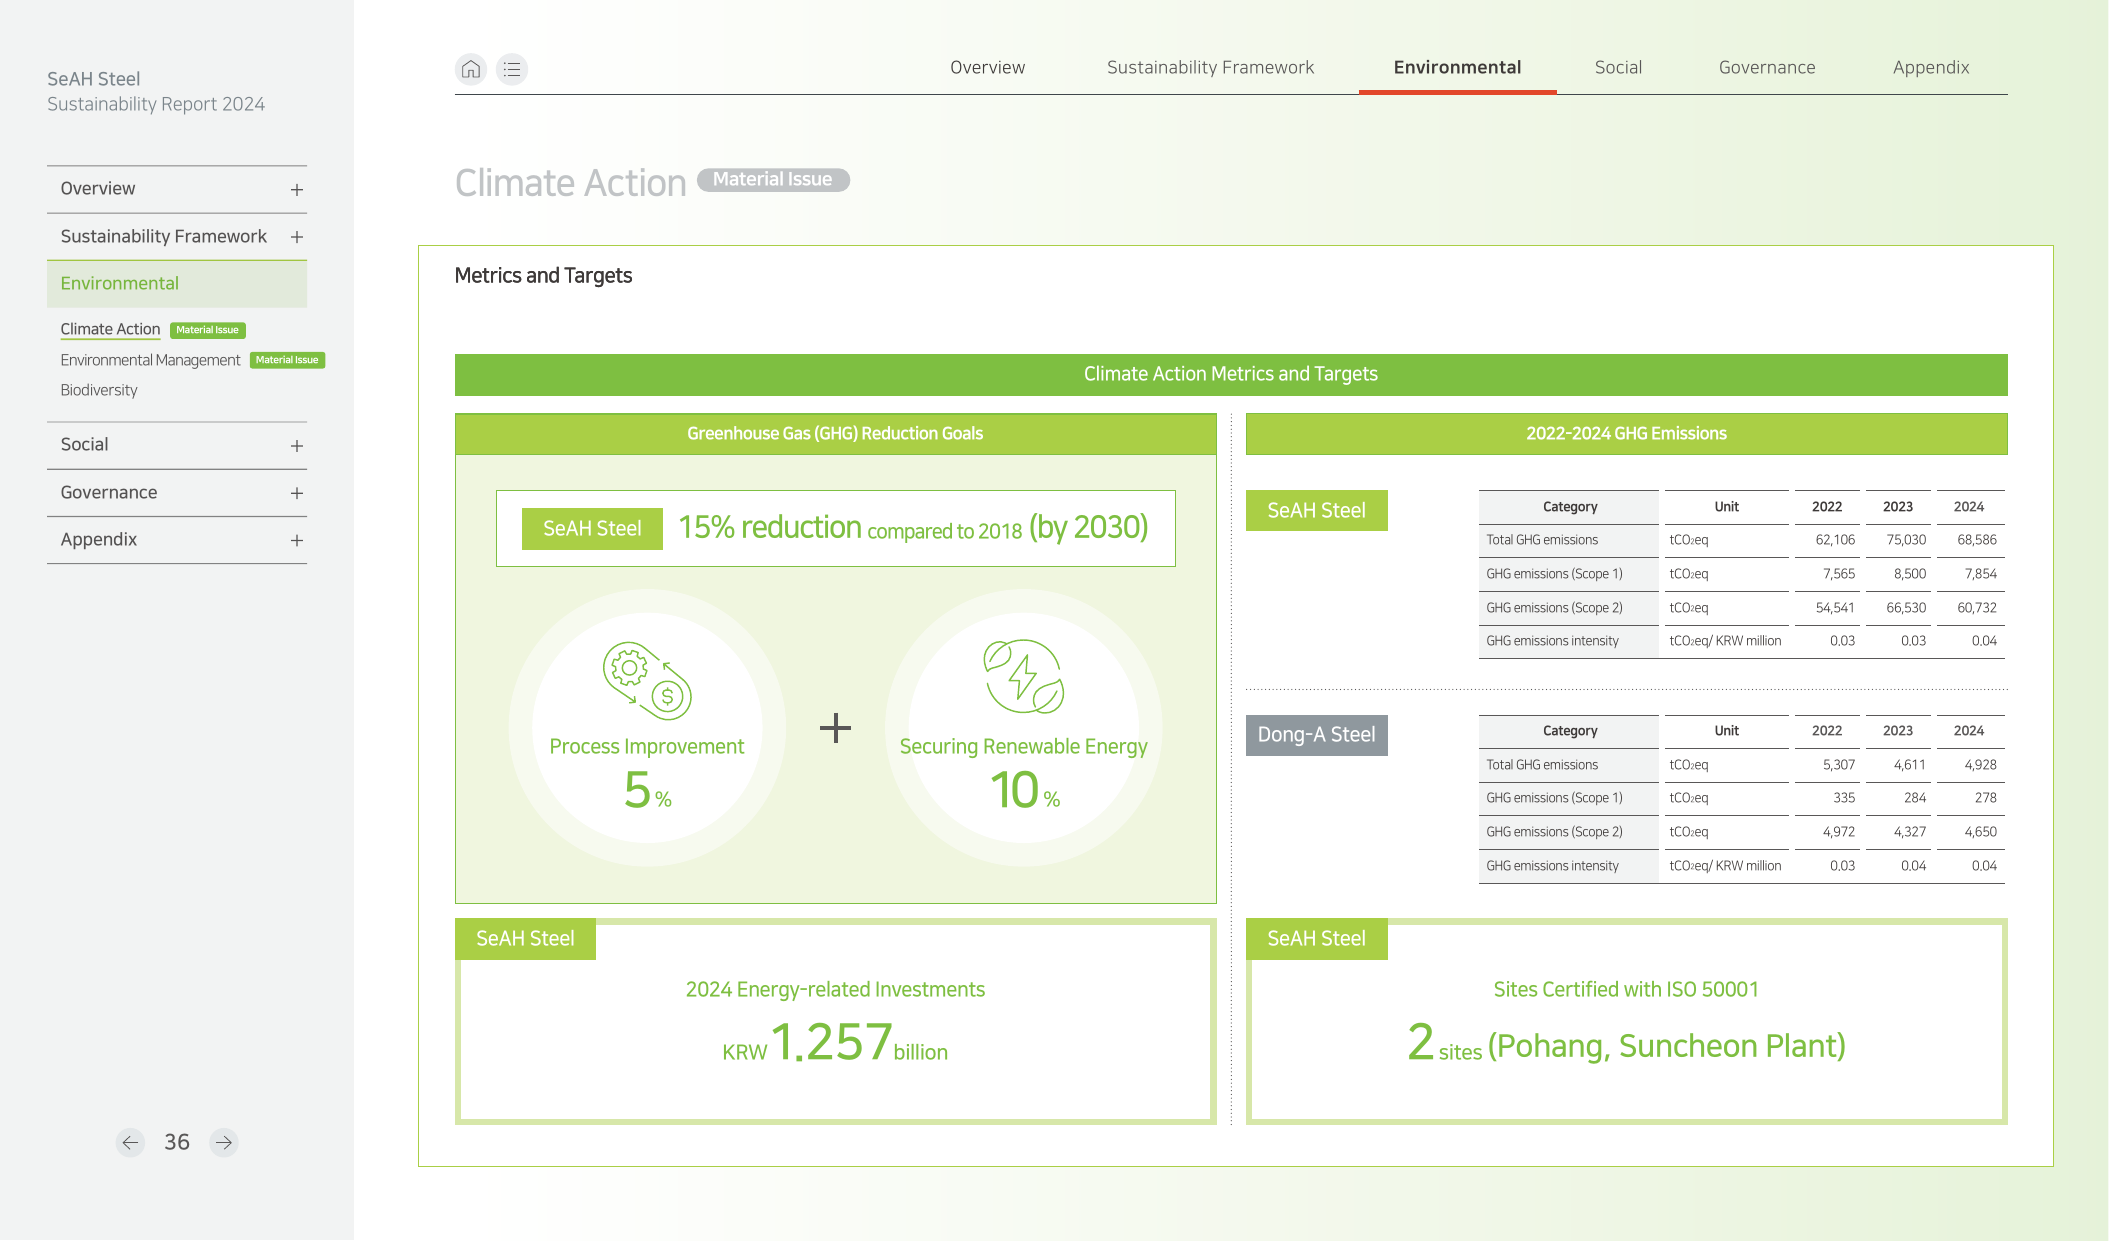Screen dimensions: 2109x1241
Task: Click Overview label in sidebar
Action: pos(98,189)
